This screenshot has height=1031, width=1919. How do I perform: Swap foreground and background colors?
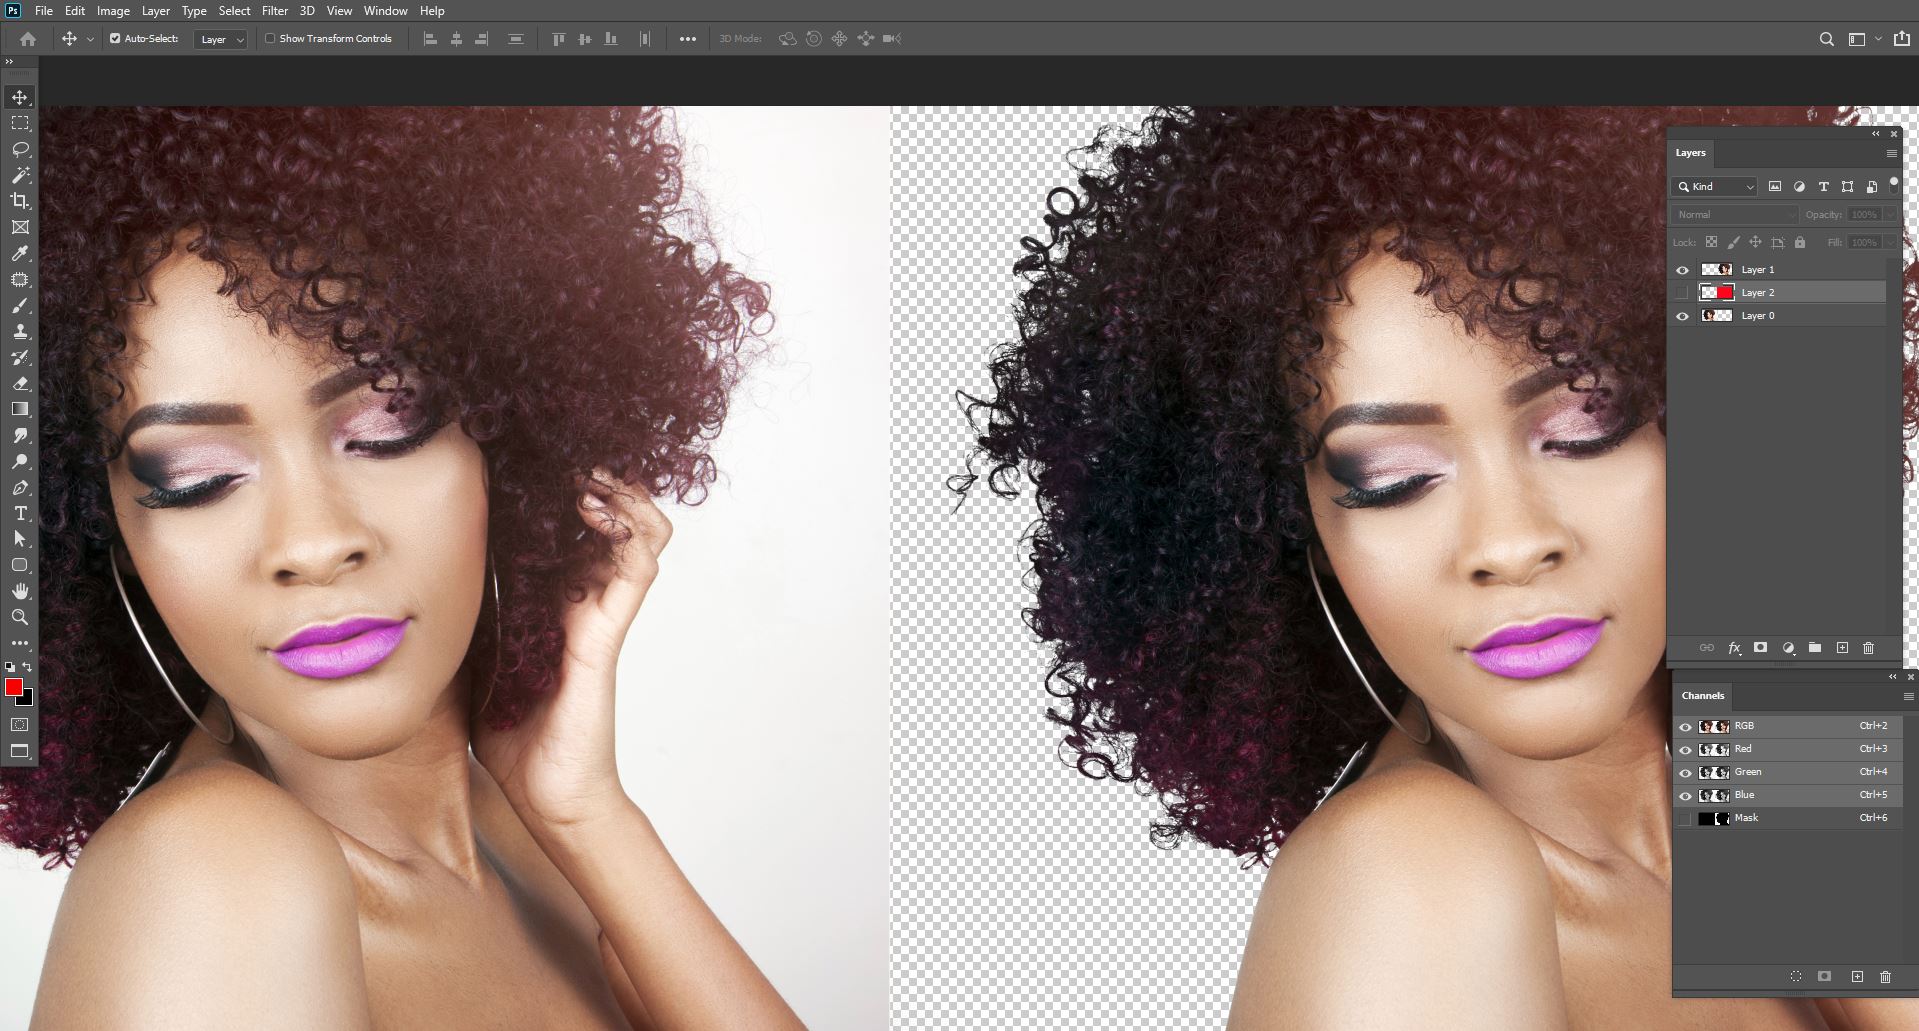[27, 667]
